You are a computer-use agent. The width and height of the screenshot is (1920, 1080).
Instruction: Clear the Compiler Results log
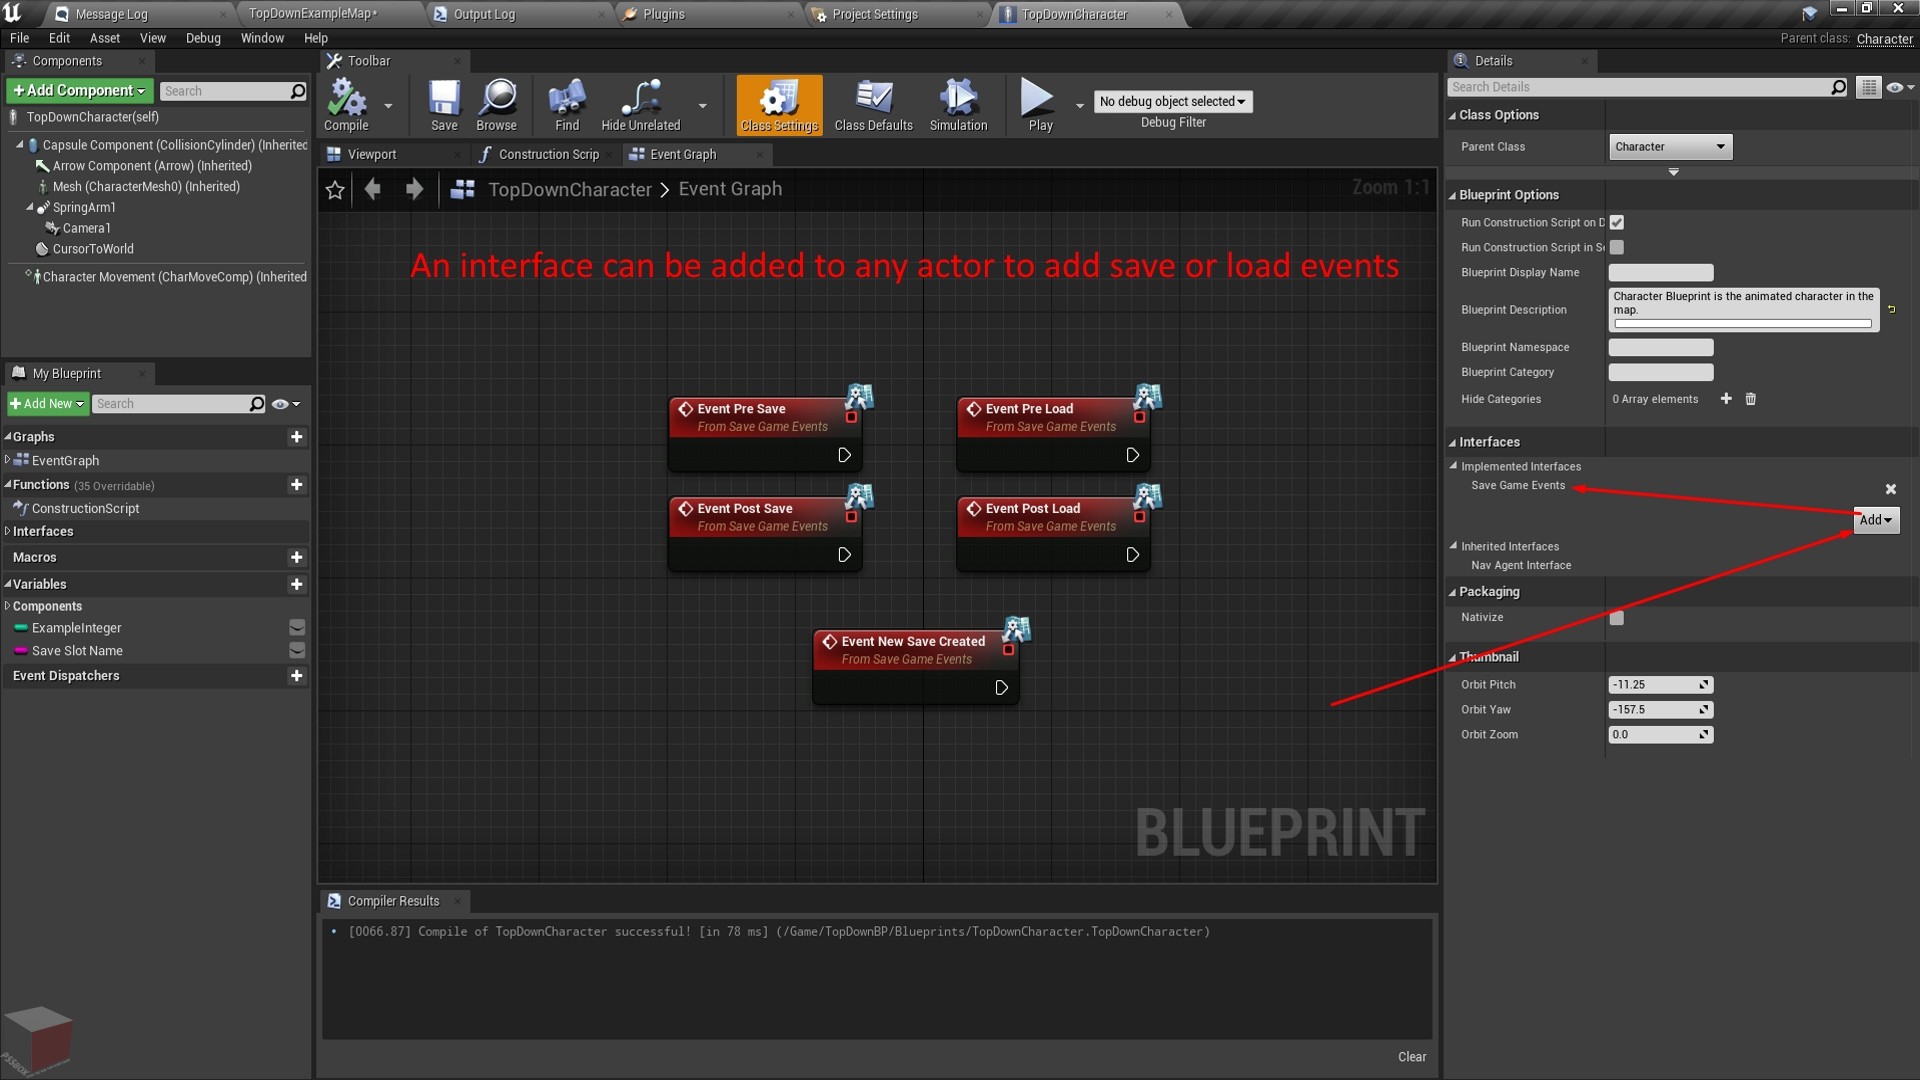click(x=1412, y=1057)
